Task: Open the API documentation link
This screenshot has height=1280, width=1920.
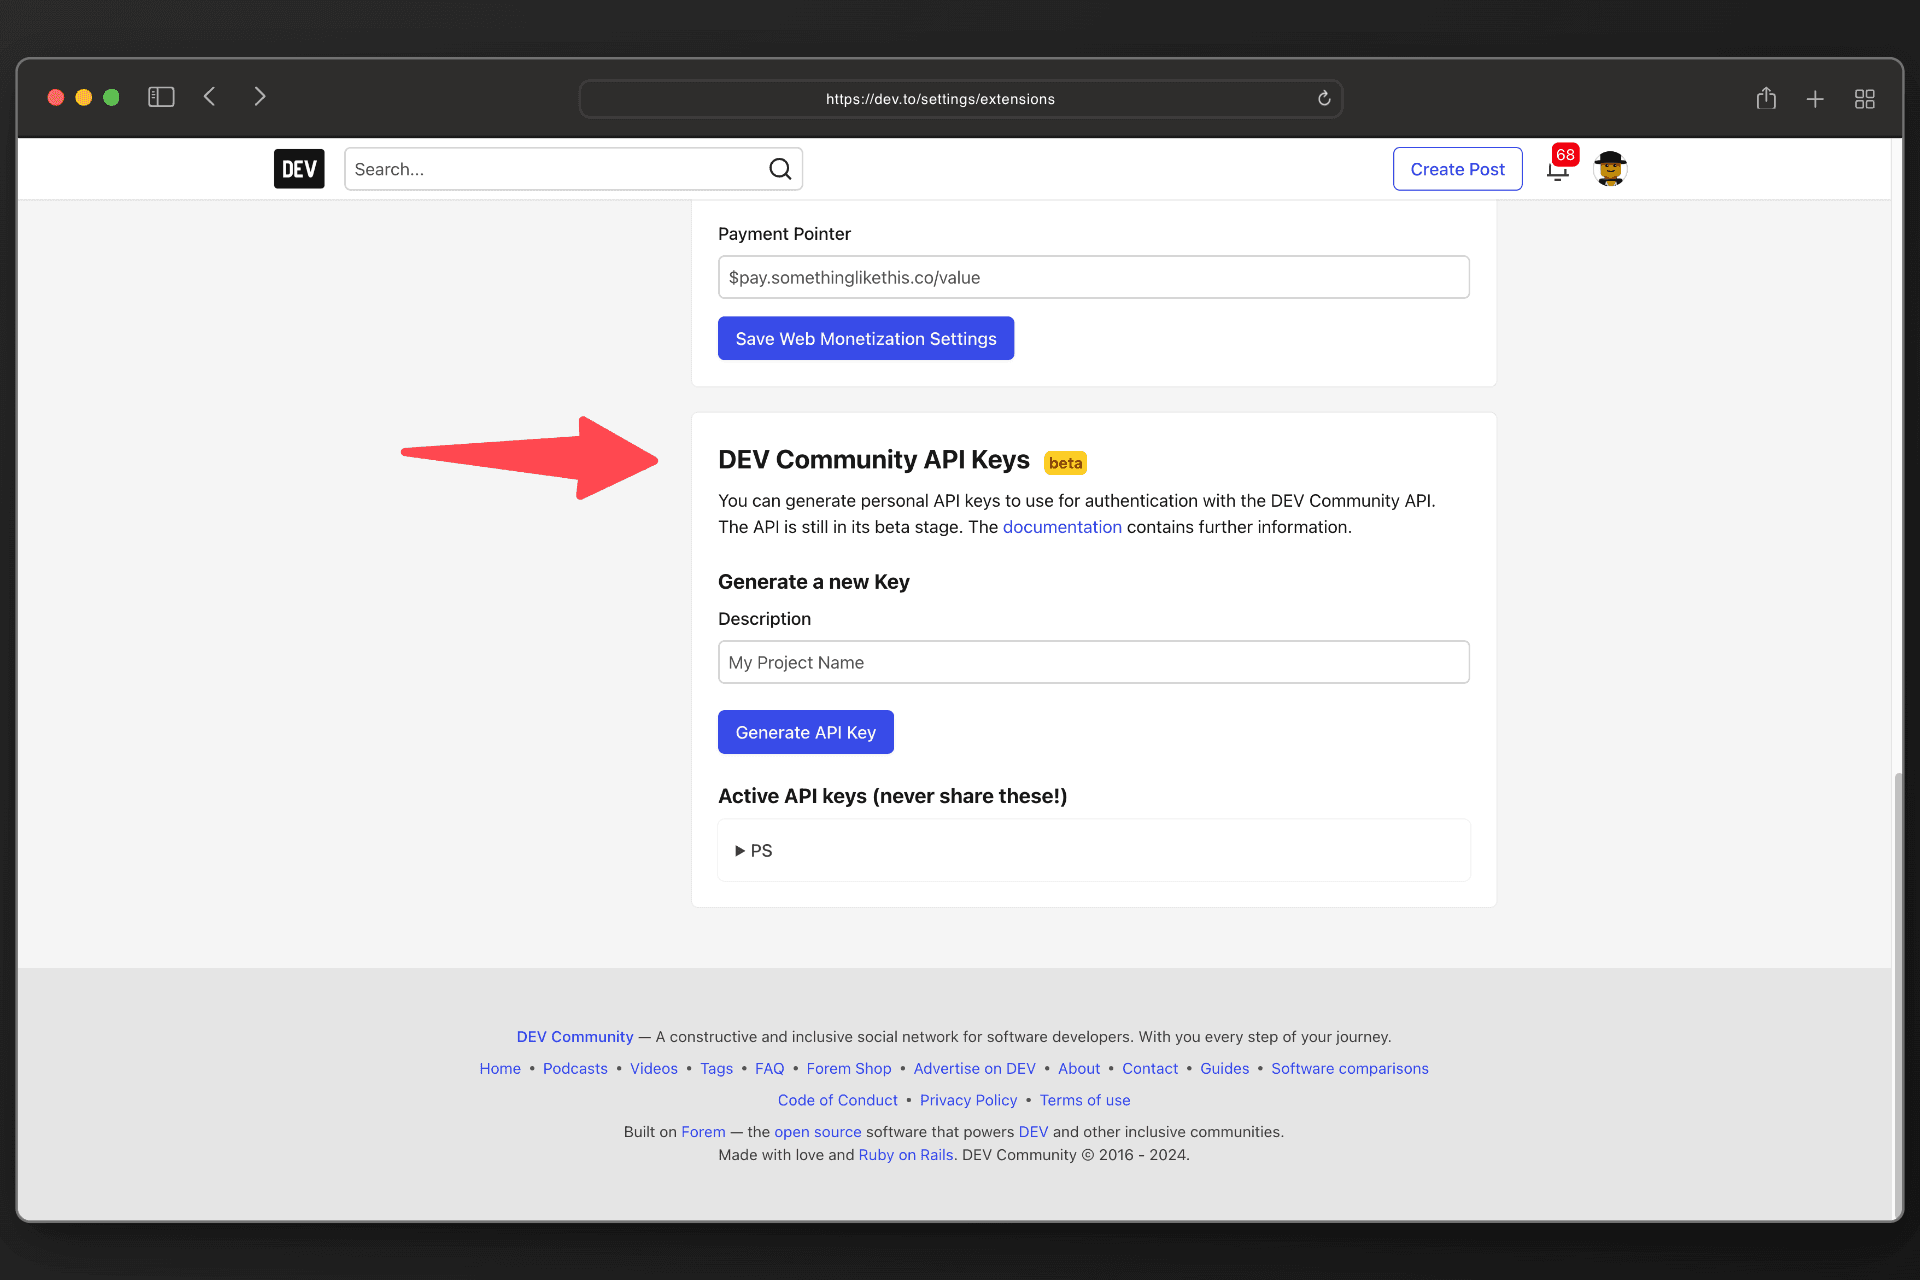Action: [1062, 527]
